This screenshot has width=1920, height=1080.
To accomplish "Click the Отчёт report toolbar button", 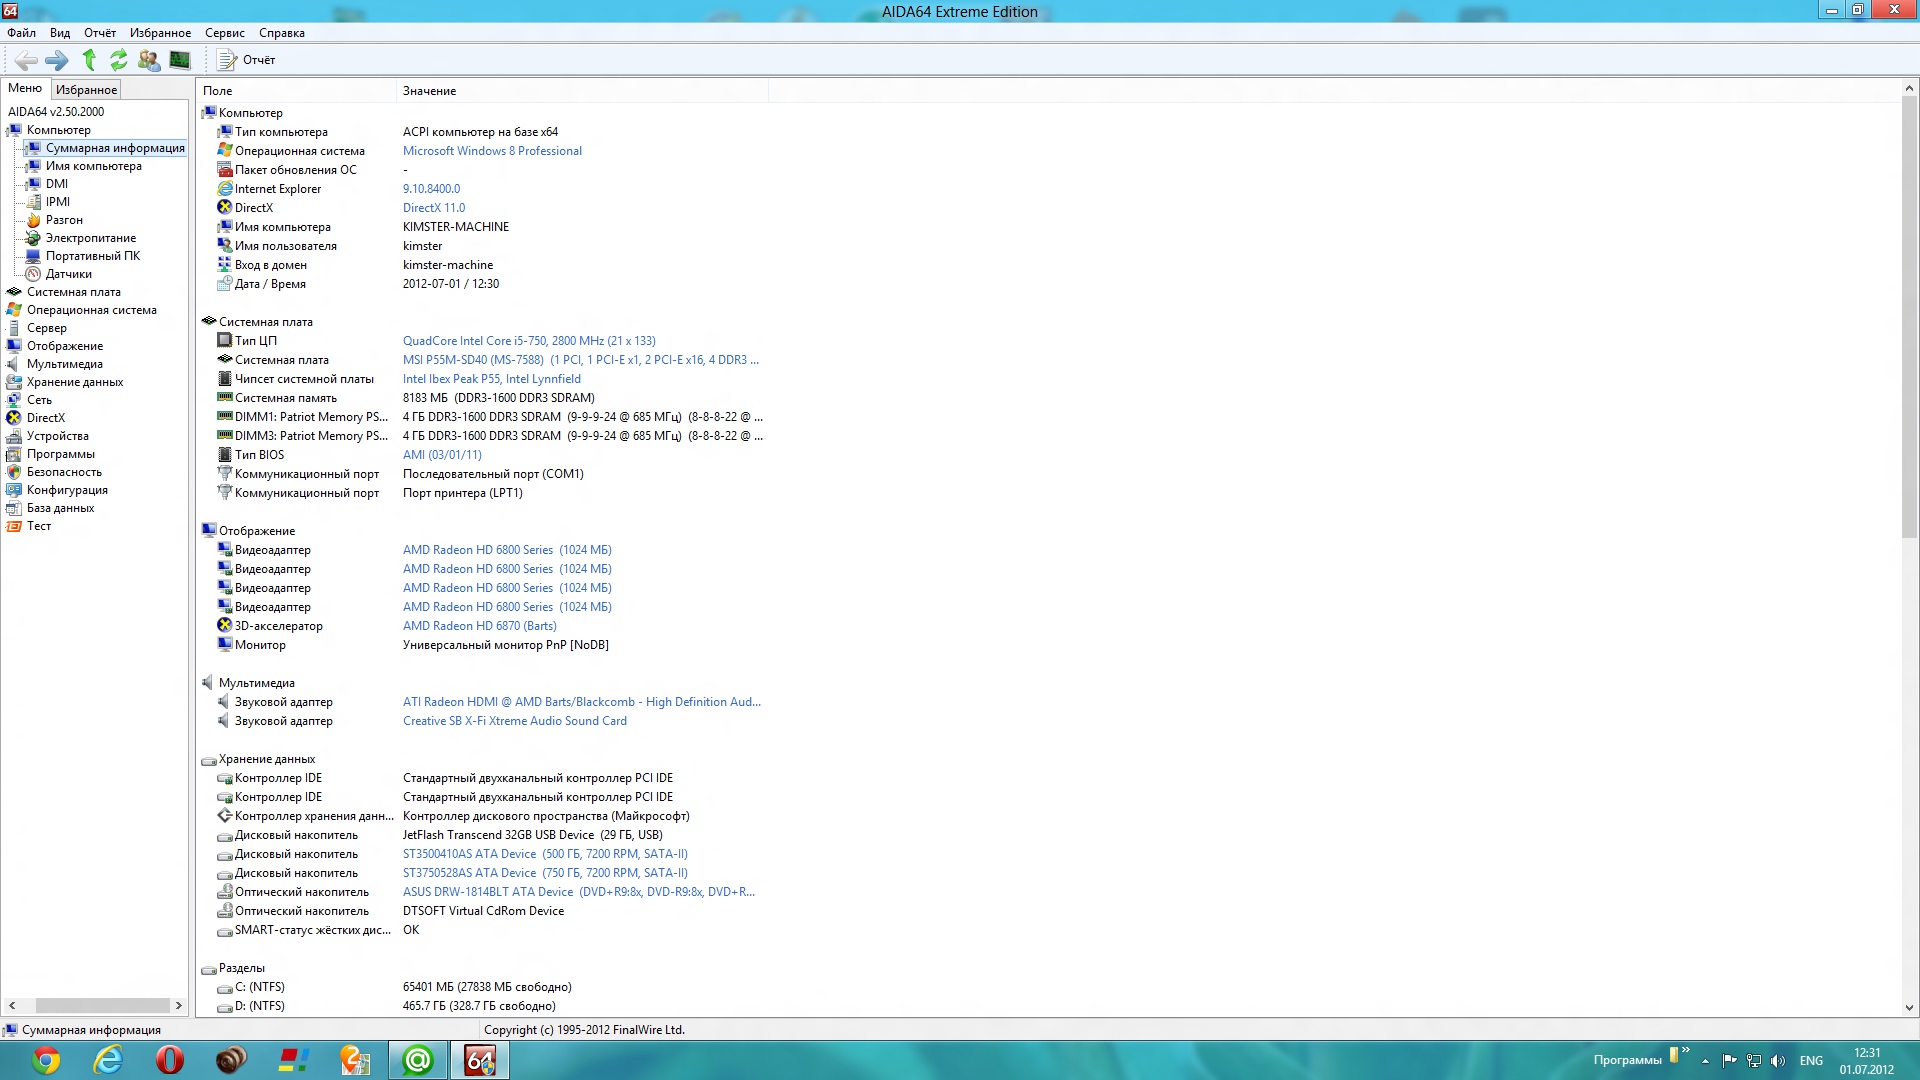I will click(247, 60).
